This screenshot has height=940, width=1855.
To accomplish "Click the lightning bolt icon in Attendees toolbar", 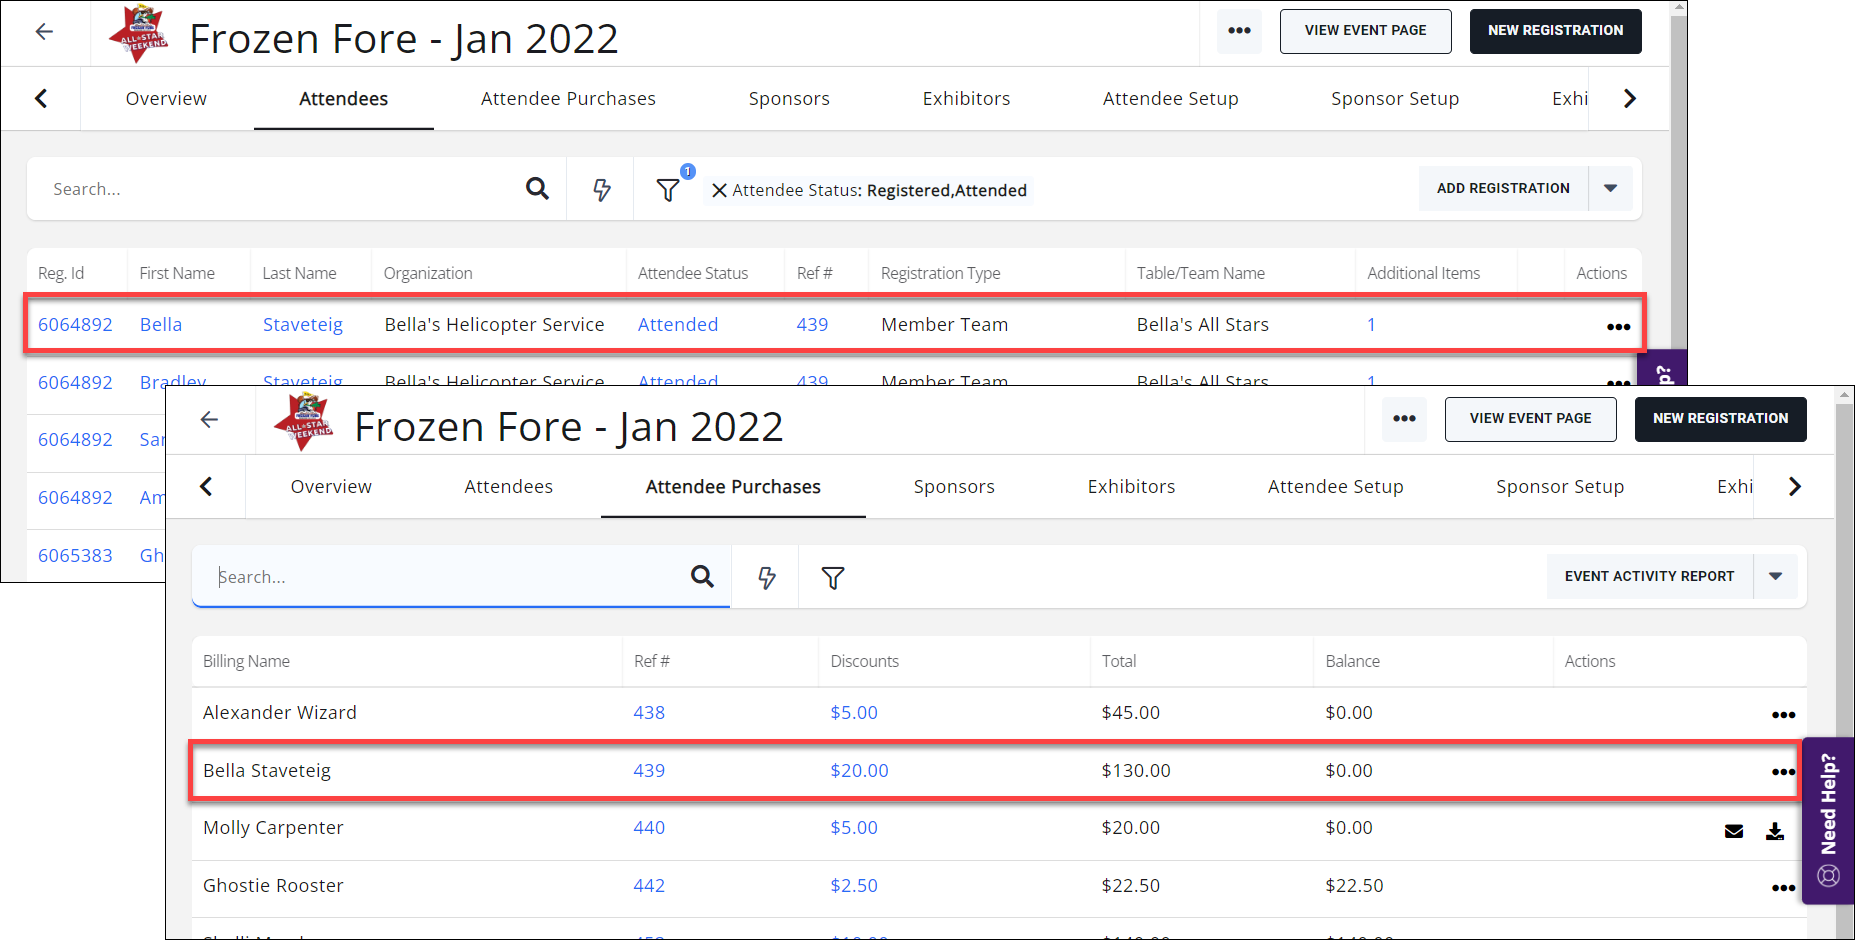I will click(x=602, y=190).
